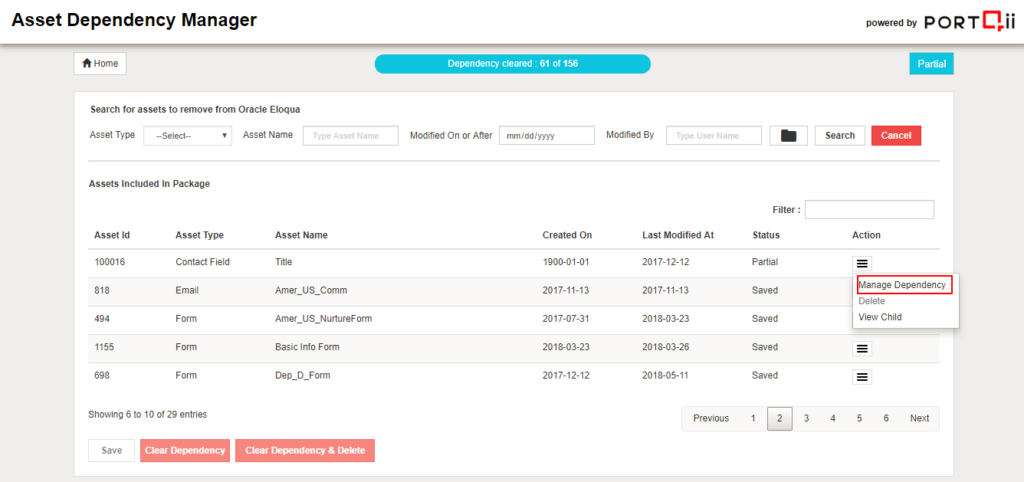Viewport: 1024px width, 482px height.
Task: Click the Clear Dependency button
Action: [185, 451]
